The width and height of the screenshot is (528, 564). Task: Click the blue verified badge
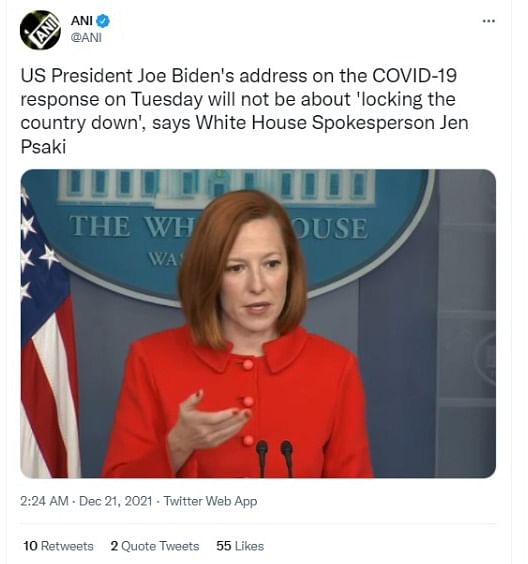104,21
